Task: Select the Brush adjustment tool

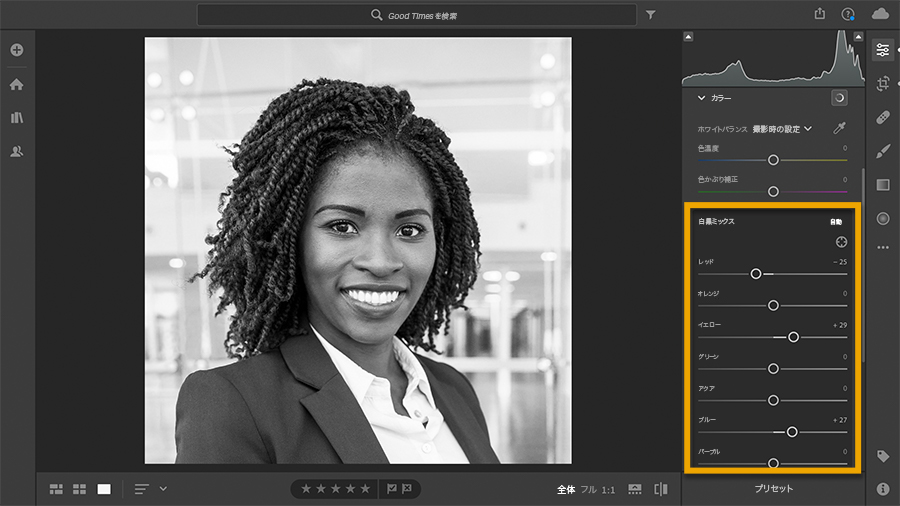Action: [883, 151]
